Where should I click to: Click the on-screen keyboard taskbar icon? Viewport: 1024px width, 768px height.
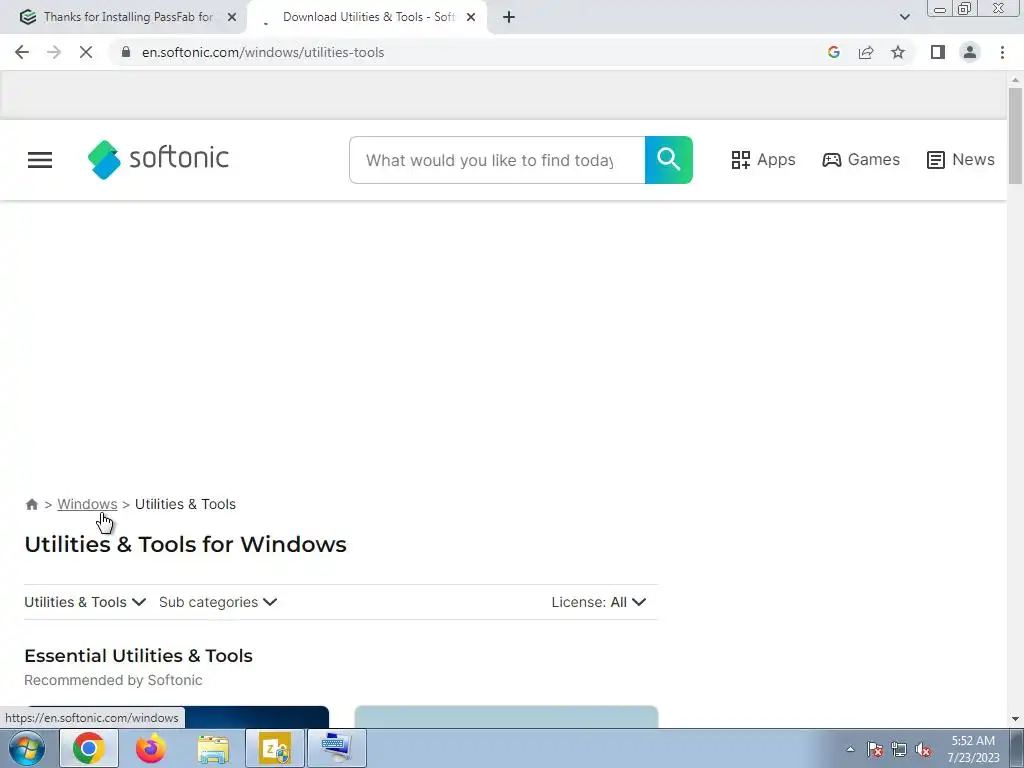(337, 749)
